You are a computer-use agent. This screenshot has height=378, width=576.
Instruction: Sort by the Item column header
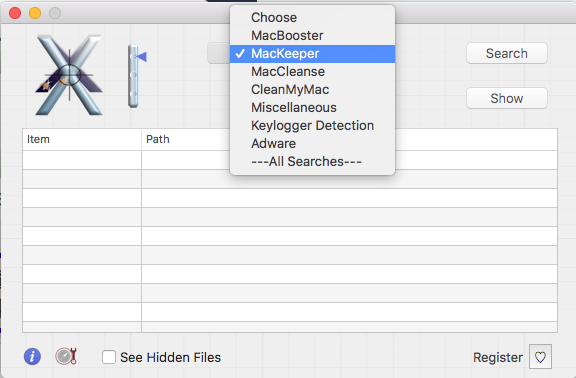coord(82,139)
